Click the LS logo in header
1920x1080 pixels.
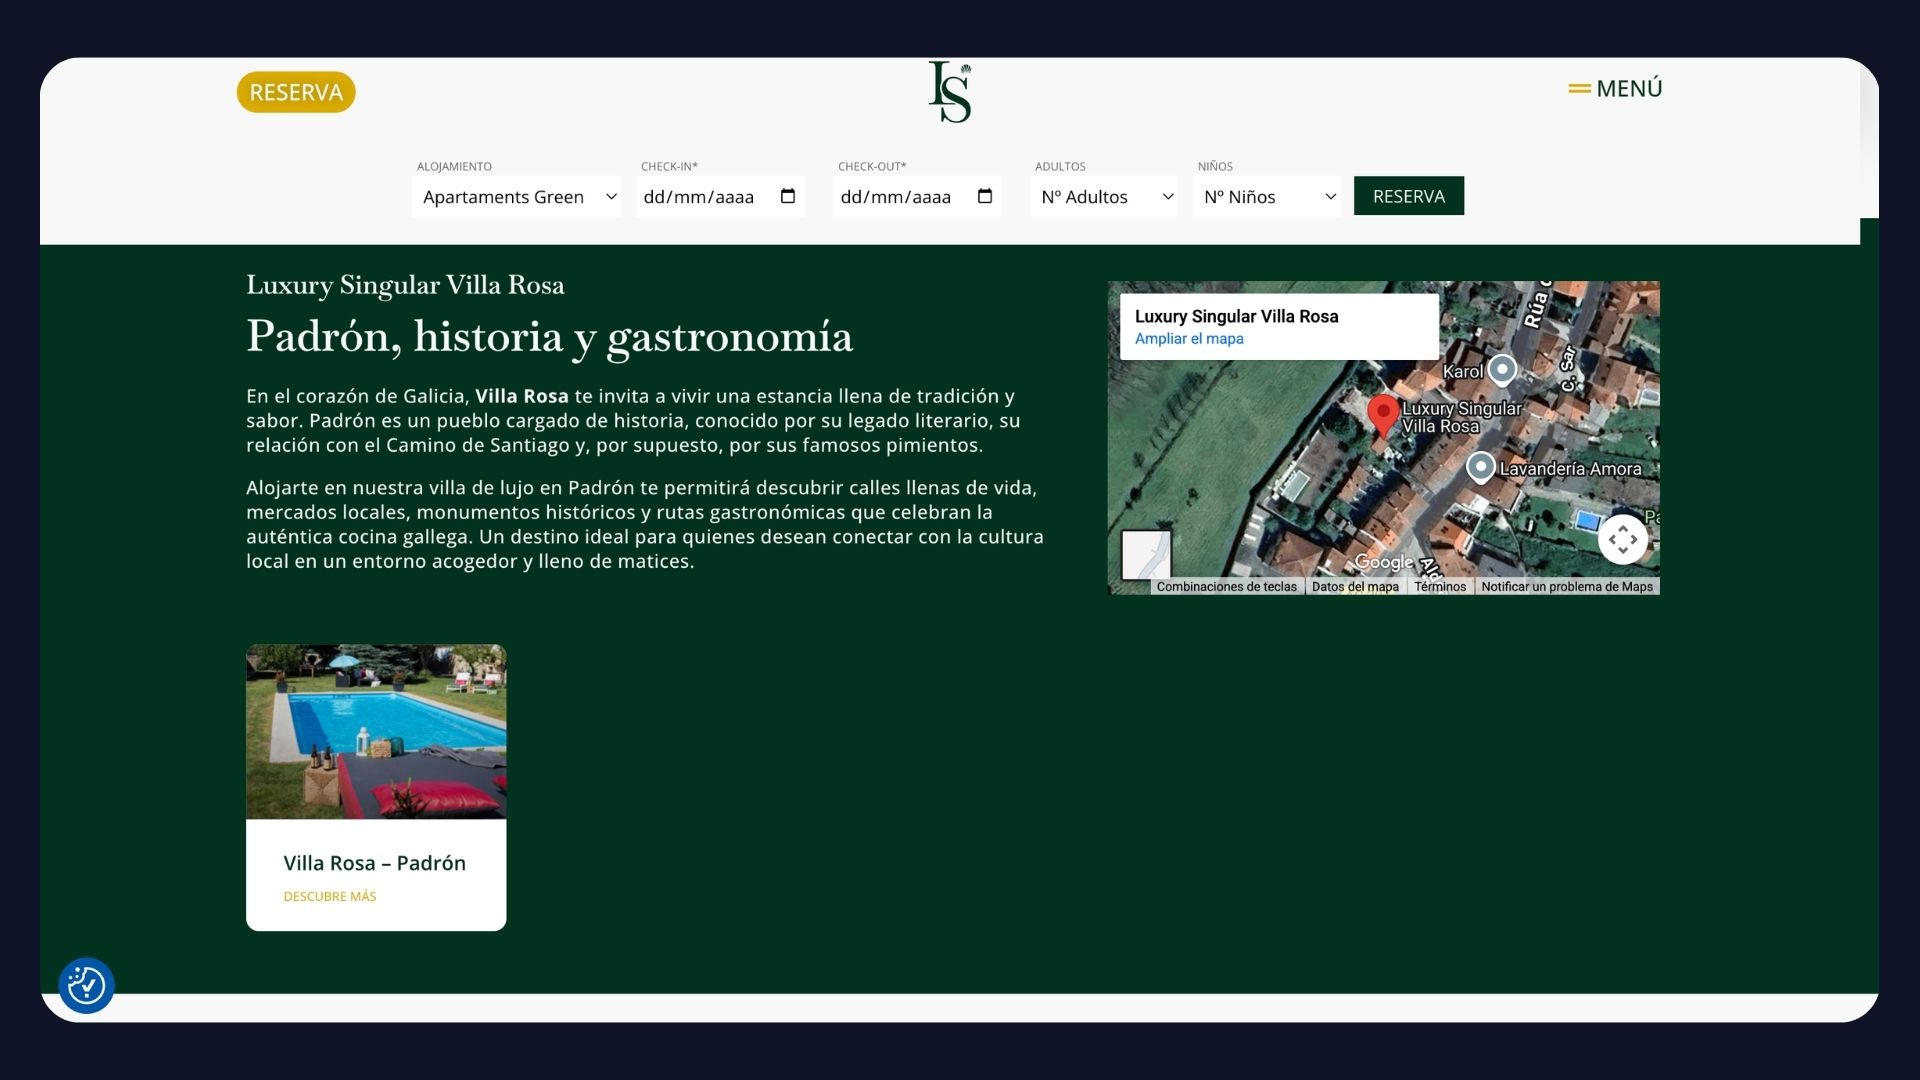coord(949,92)
